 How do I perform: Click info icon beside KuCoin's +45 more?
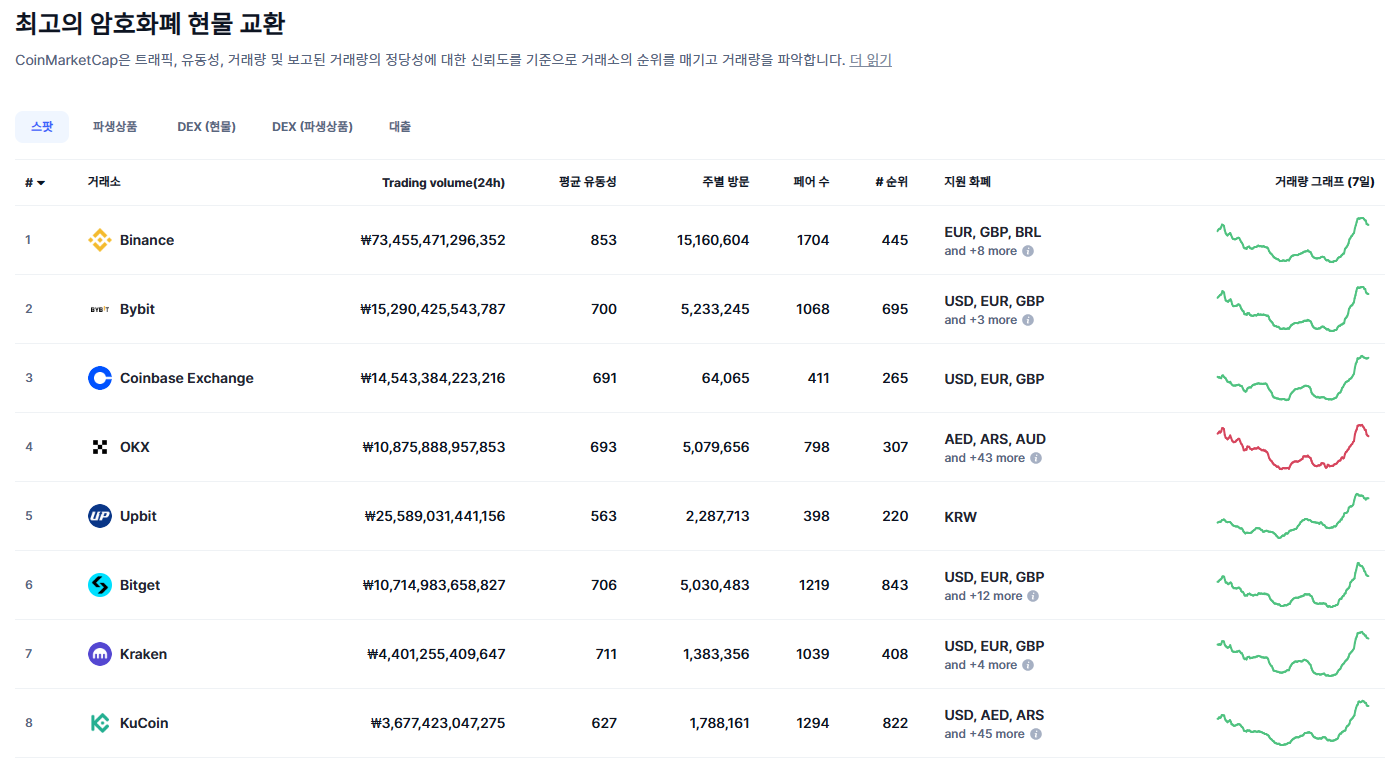click(1036, 734)
